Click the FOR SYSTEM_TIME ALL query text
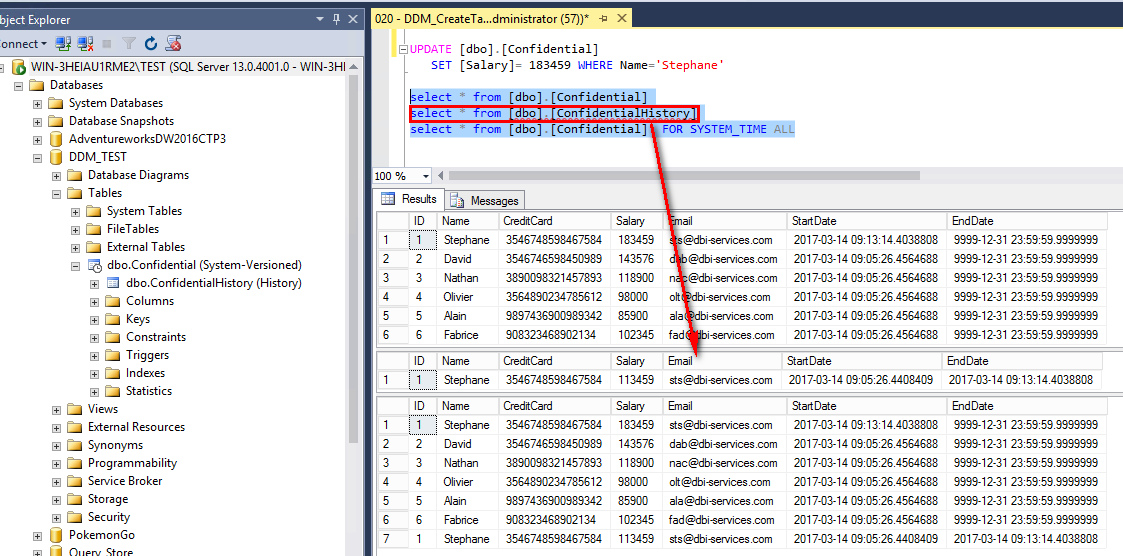 coord(728,130)
